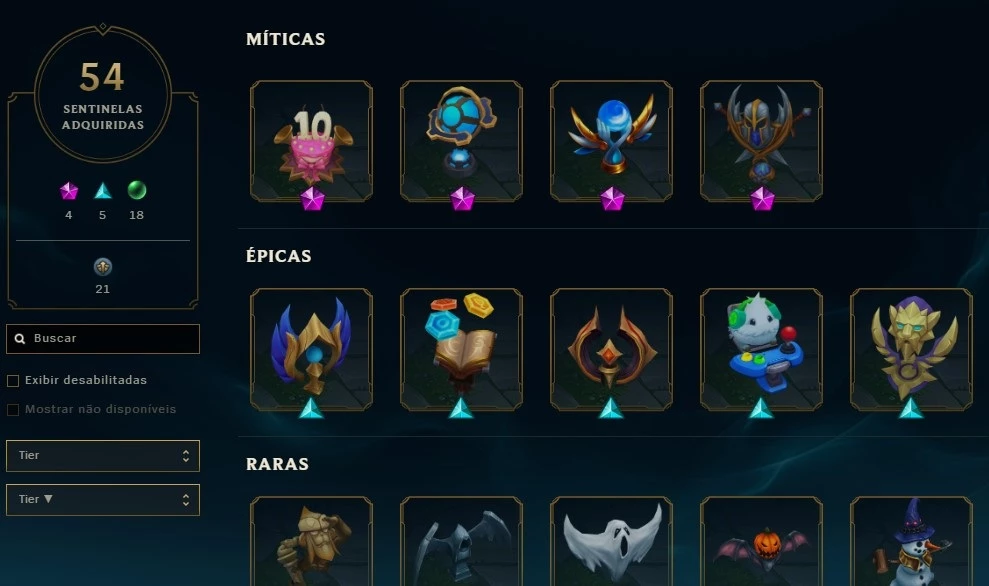Enable Exibir desabilitadas checkbox

[13, 380]
